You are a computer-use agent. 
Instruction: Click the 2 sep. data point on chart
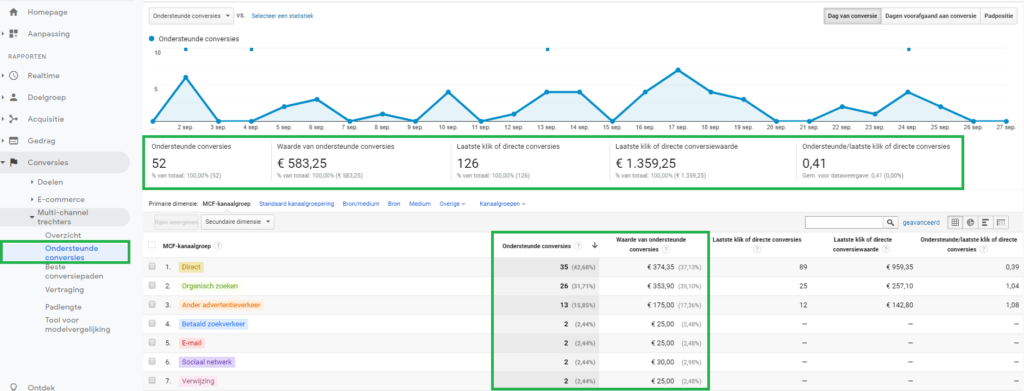[185, 77]
